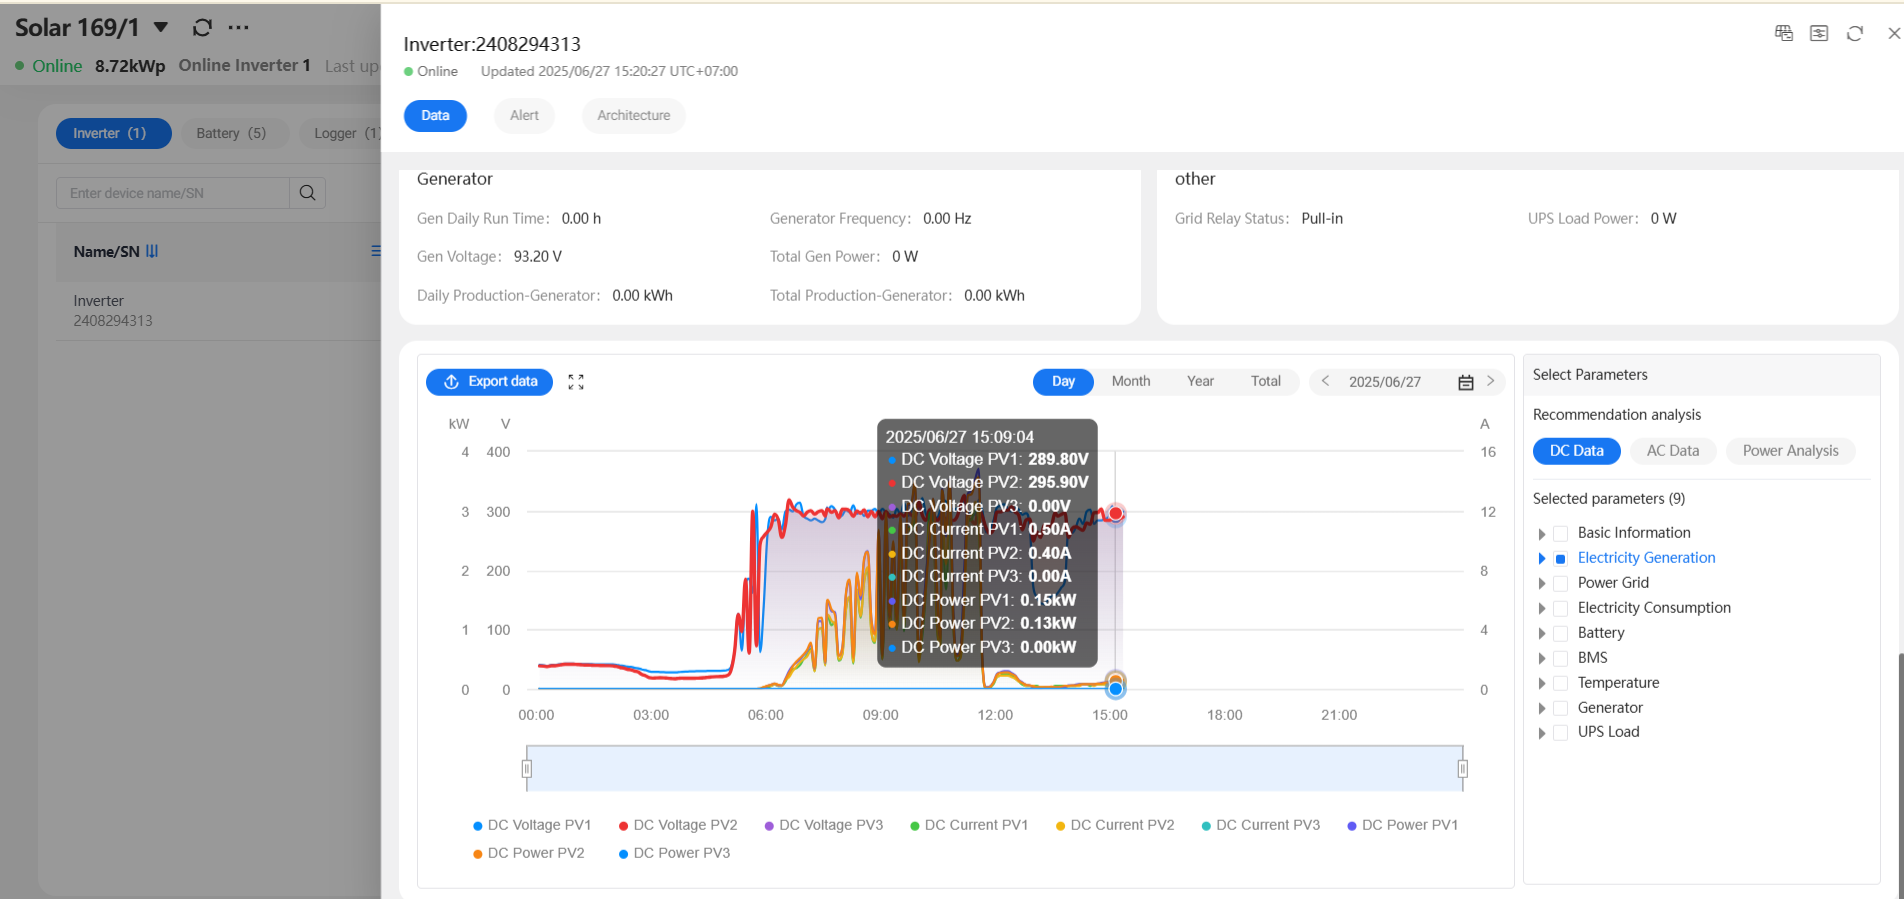Check the Basic Information checkbox

tap(1560, 534)
